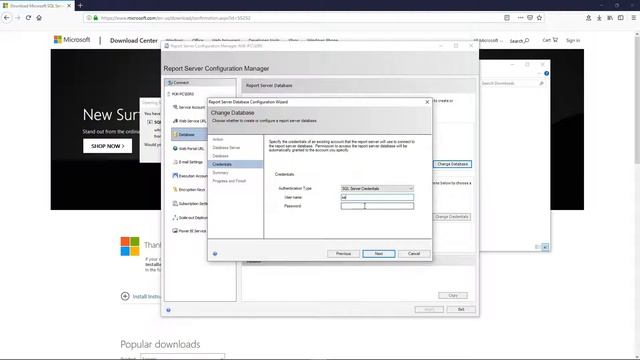Screen dimensions: 640x360
Task: Click Search on Microsoft site header
Action: pos(519,40)
